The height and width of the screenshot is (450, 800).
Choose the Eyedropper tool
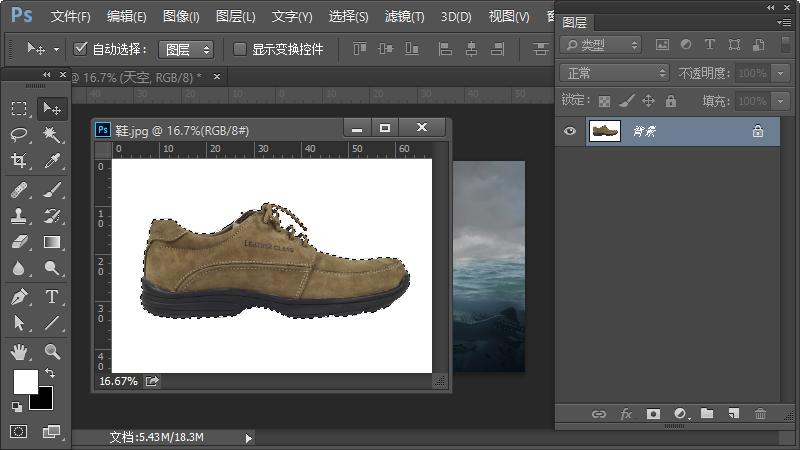point(52,161)
